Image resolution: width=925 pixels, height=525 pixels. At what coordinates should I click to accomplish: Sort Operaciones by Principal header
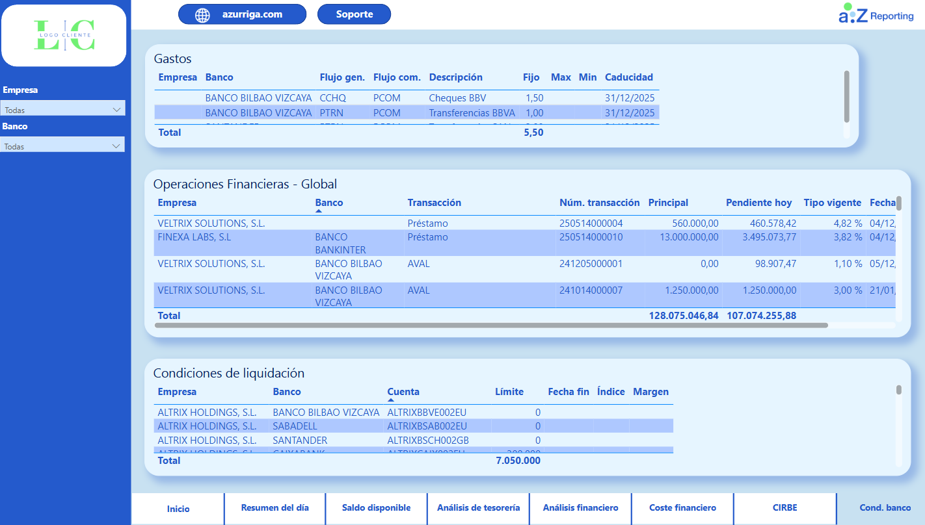668,203
